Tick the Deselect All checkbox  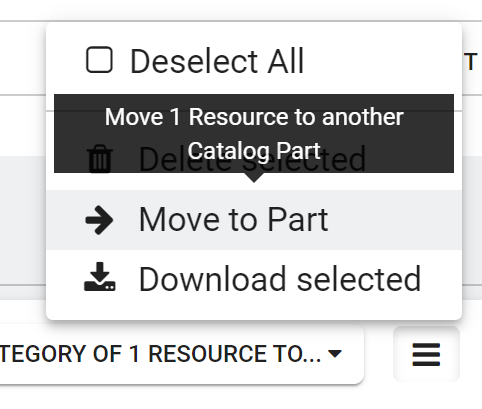(x=99, y=60)
